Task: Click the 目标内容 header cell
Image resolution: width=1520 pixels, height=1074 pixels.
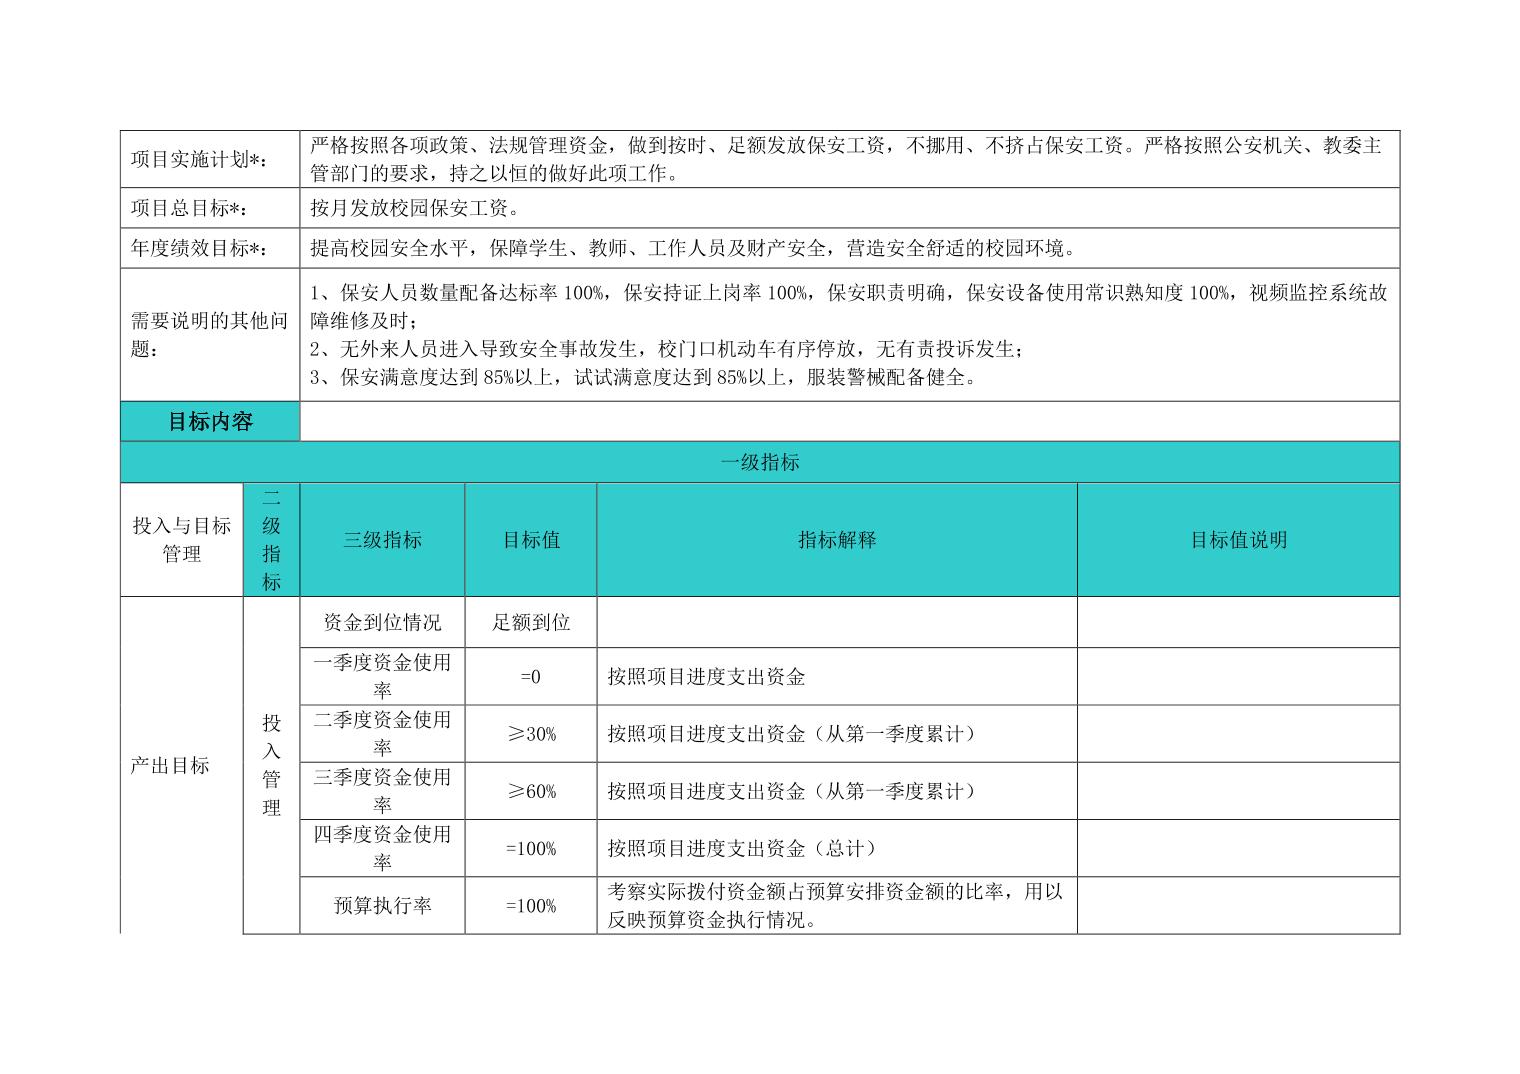Action: pos(210,422)
